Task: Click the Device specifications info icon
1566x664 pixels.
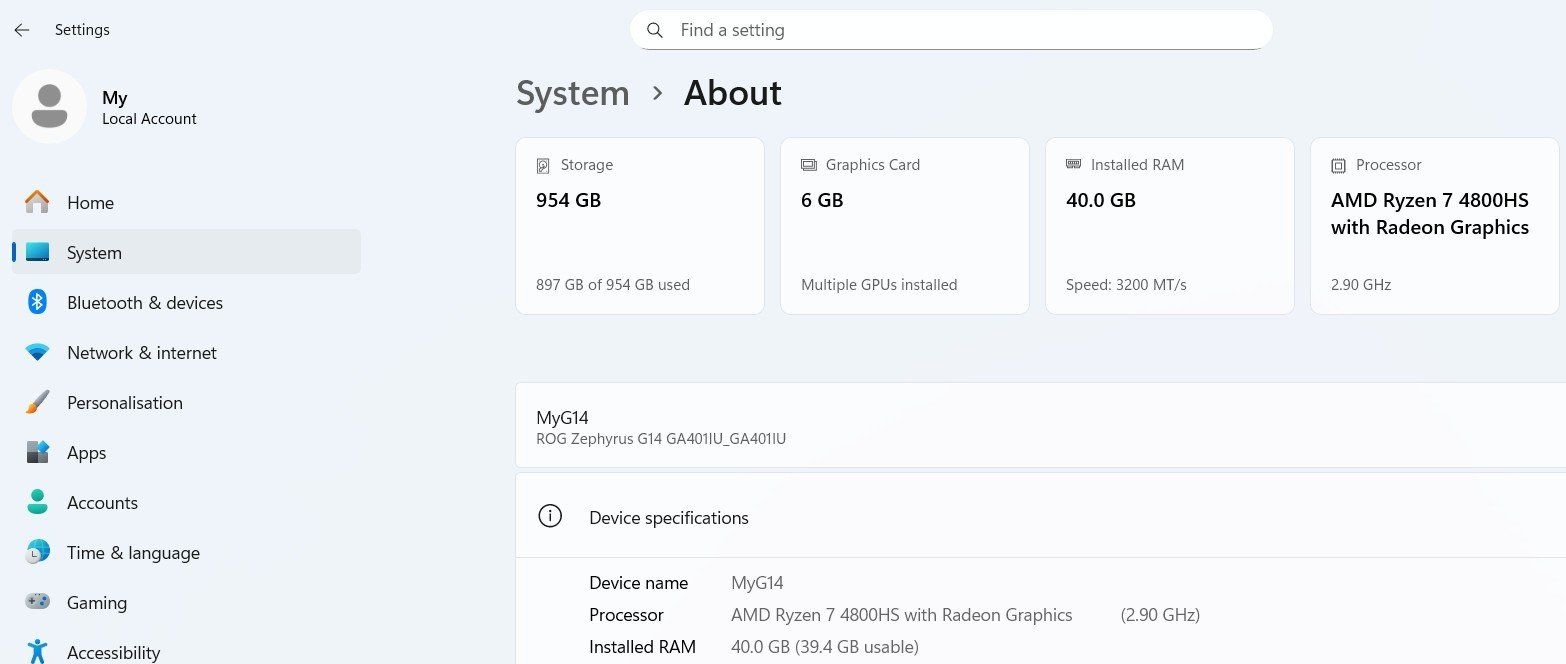Action: [x=549, y=516]
